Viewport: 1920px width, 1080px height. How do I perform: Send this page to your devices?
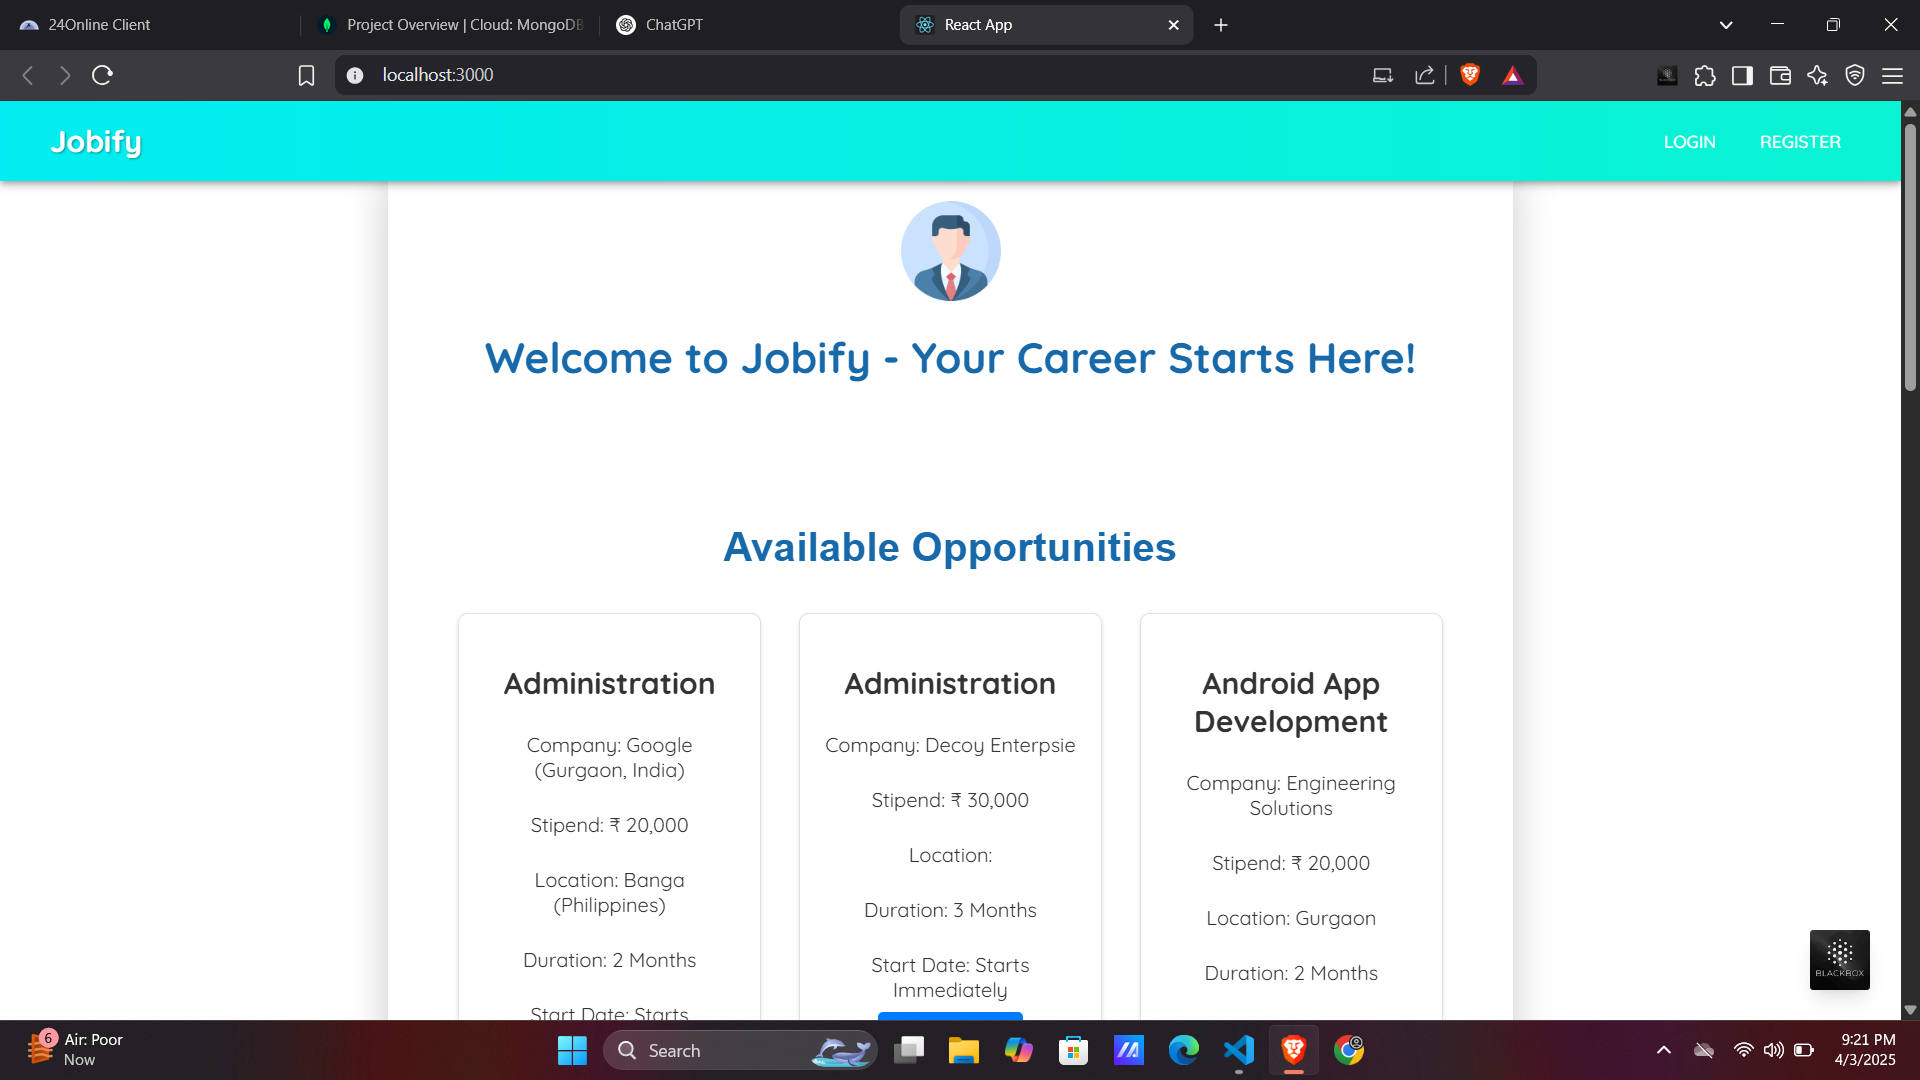[x=1381, y=74]
